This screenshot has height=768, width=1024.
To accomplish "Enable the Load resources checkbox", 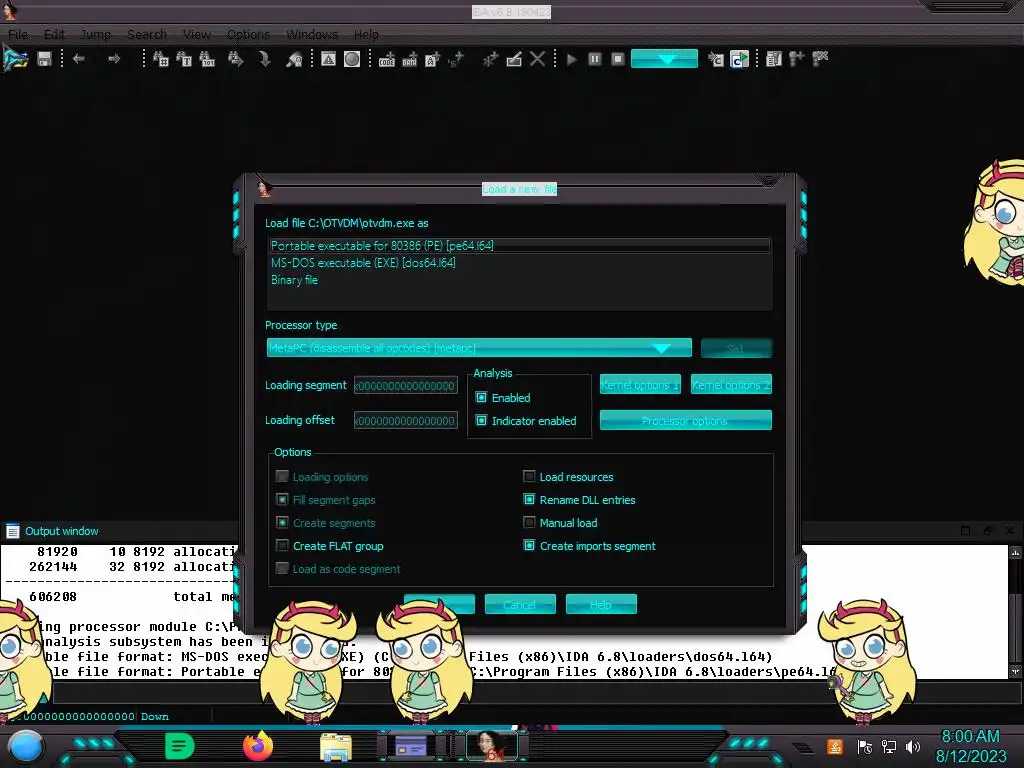I will point(529,477).
